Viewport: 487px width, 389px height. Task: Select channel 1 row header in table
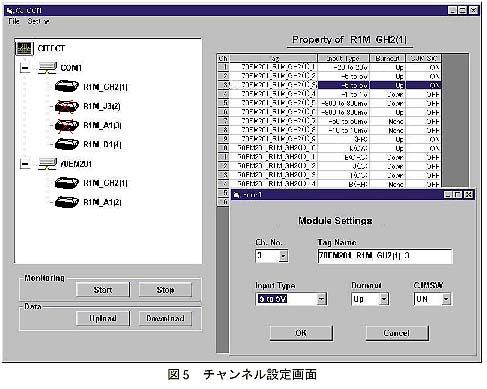point(223,67)
